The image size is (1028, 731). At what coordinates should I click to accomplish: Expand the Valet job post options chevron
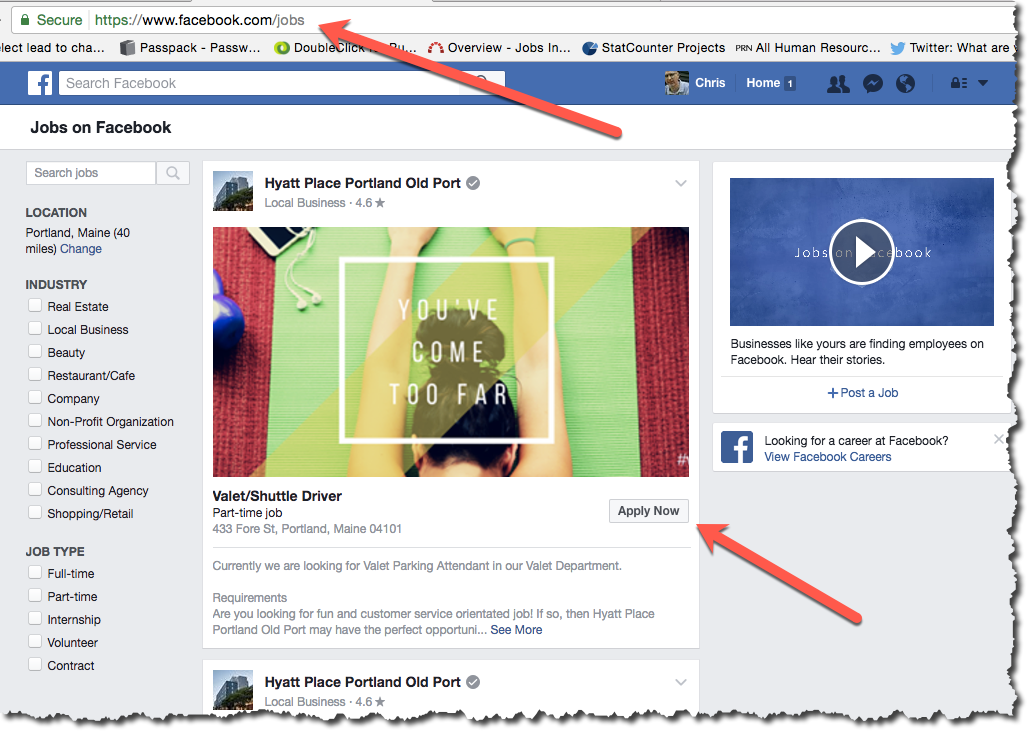(681, 183)
